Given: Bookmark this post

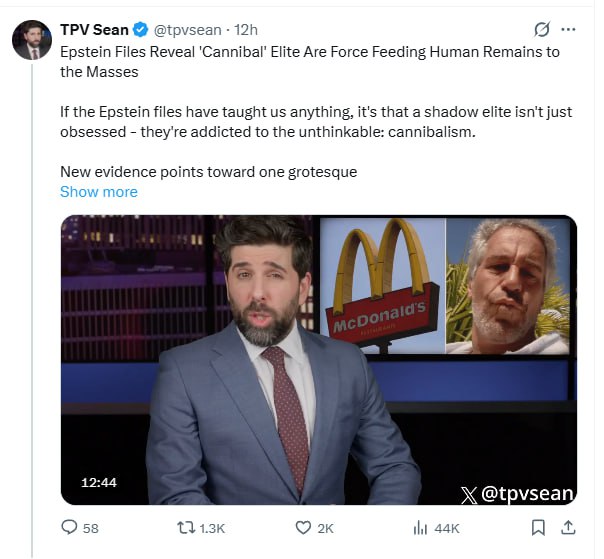Looking at the screenshot, I should point(538,527).
